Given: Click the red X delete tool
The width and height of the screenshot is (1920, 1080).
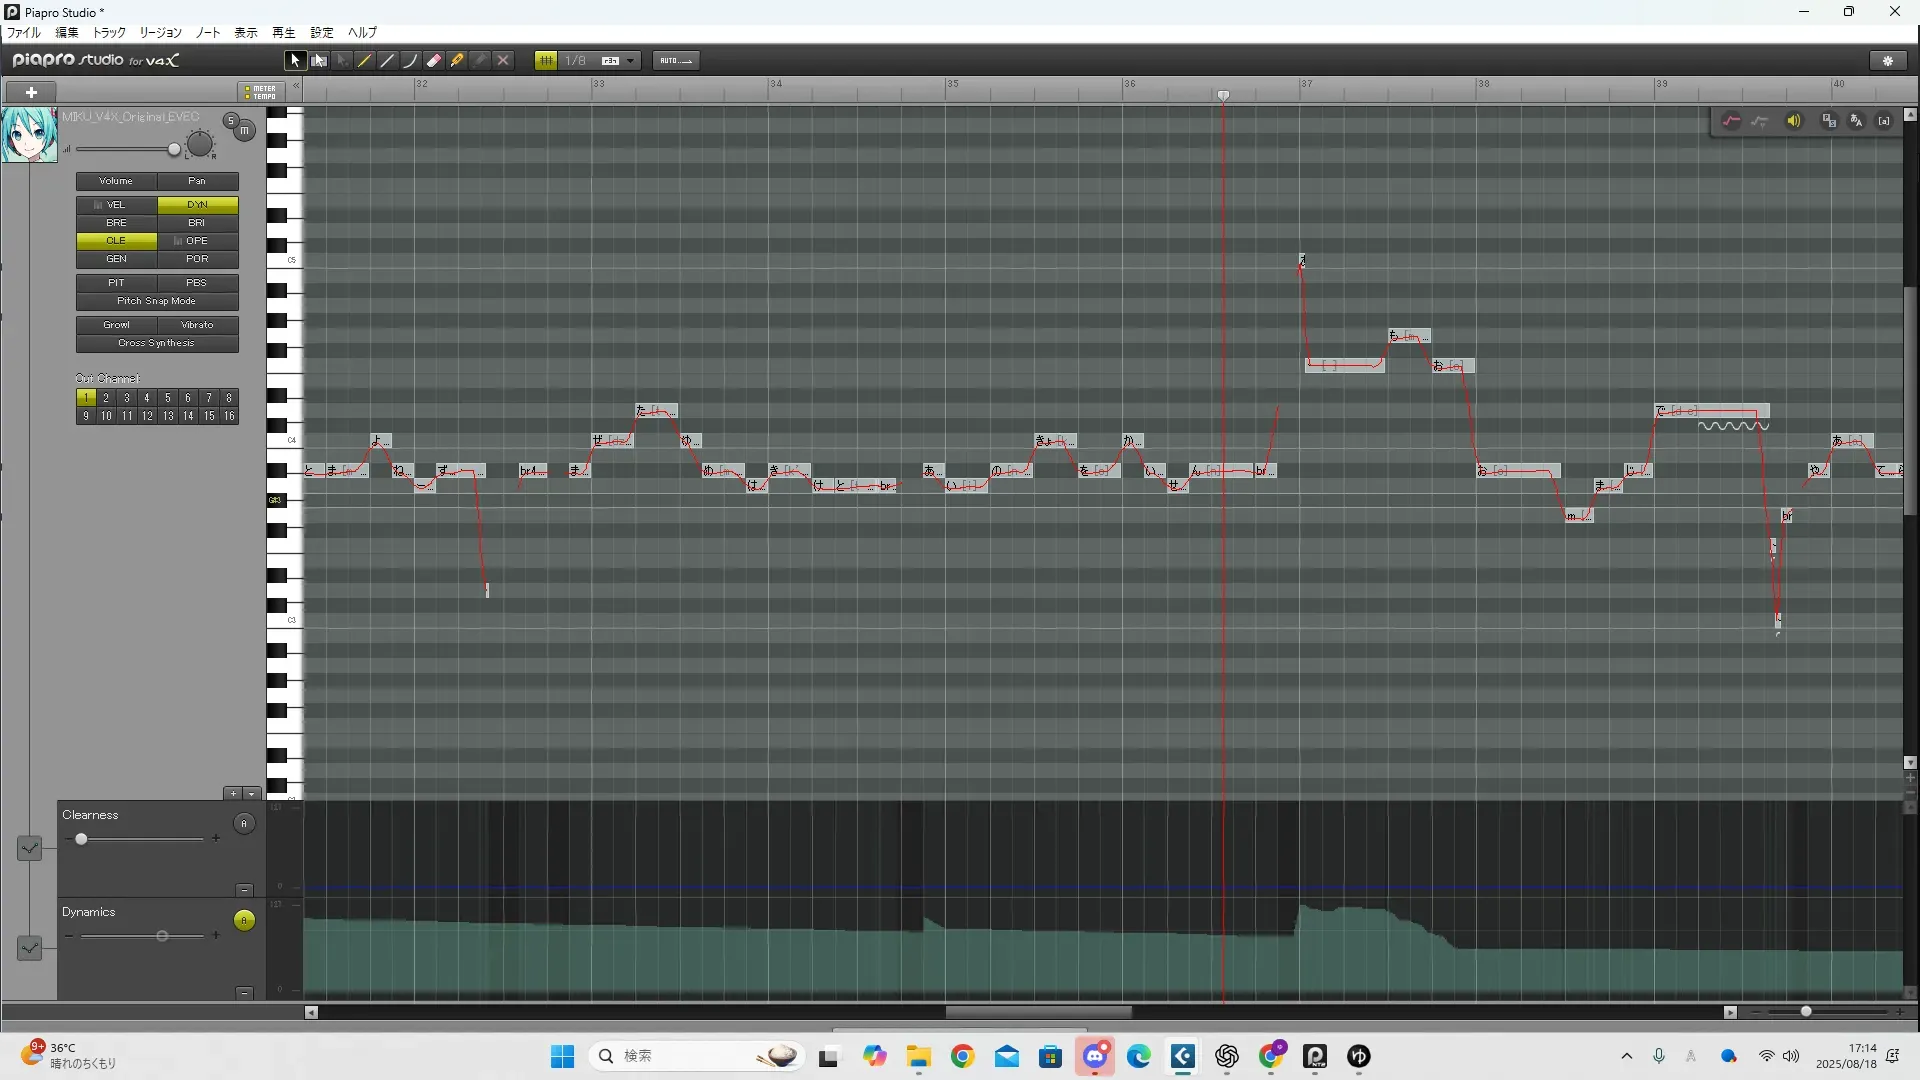Looking at the screenshot, I should pos(503,61).
